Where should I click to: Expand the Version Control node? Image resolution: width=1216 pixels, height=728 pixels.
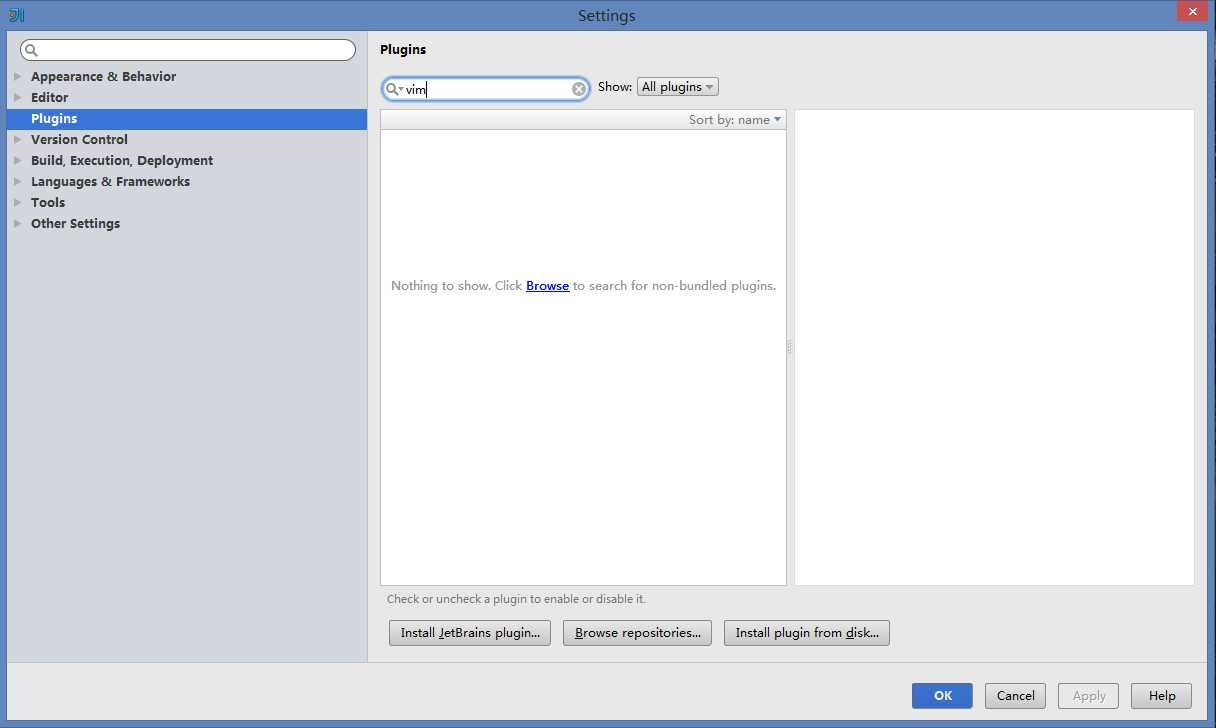coord(17,139)
